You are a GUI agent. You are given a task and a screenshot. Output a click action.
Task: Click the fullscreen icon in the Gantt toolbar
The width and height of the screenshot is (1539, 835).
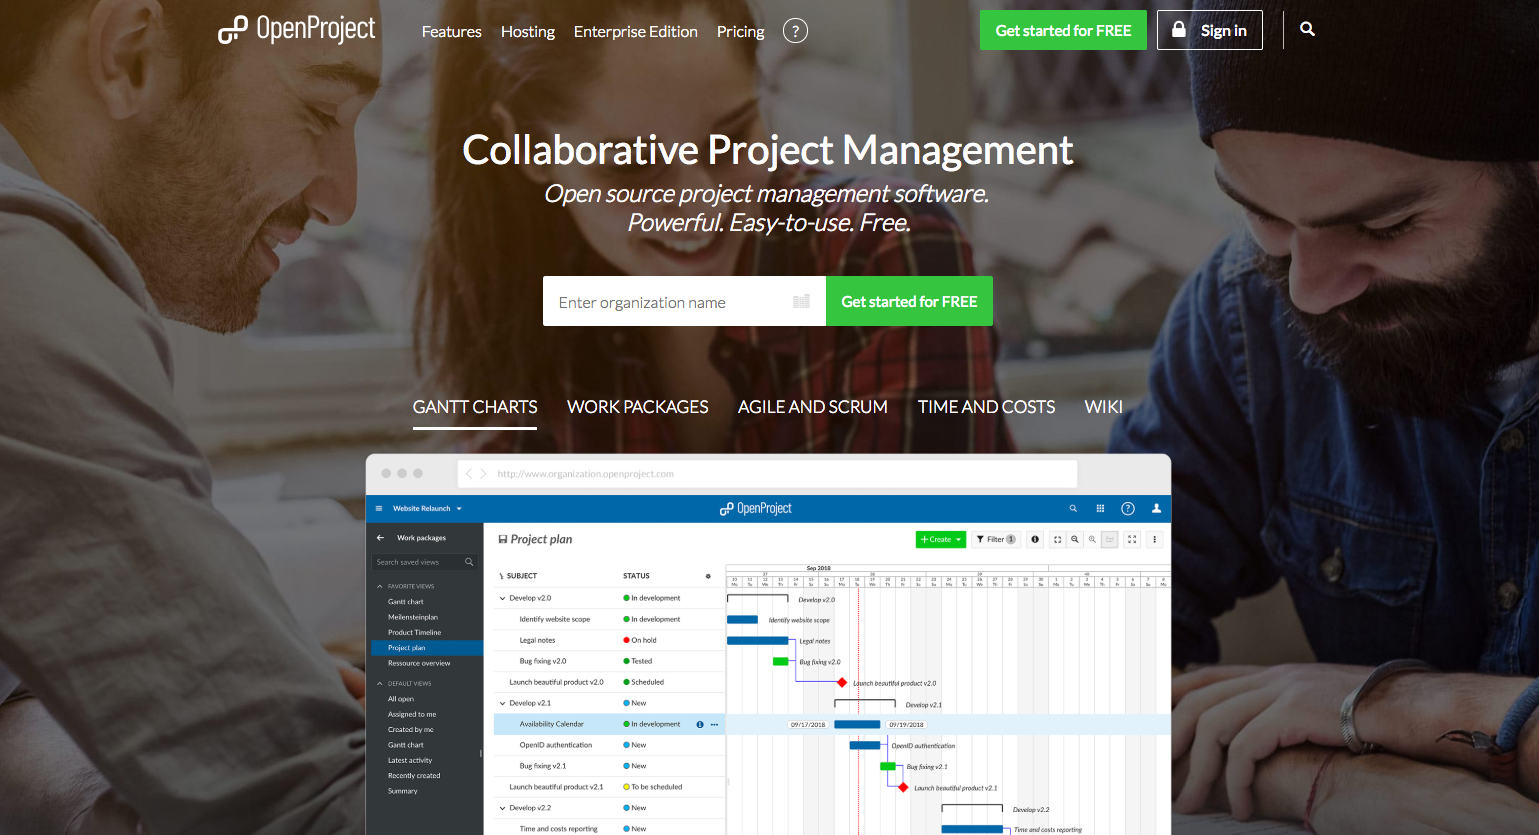click(1132, 539)
